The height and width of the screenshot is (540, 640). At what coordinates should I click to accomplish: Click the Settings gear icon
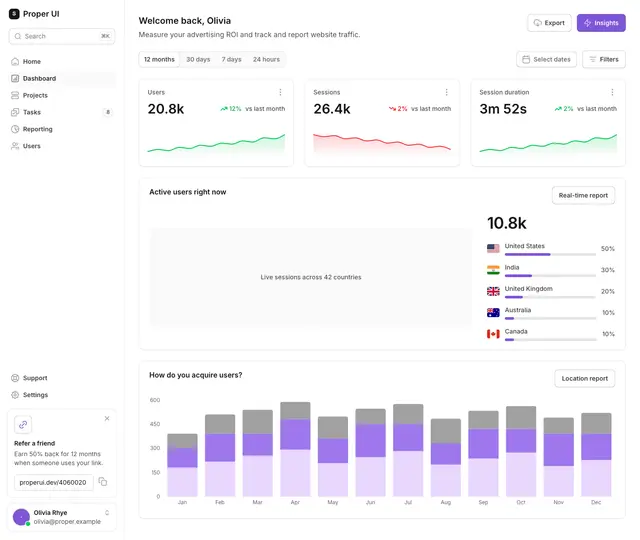pyautogui.click(x=15, y=395)
